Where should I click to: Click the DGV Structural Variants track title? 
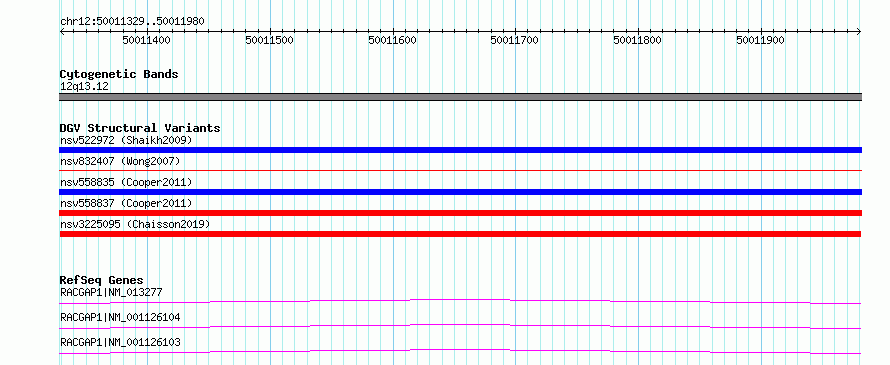coord(140,128)
